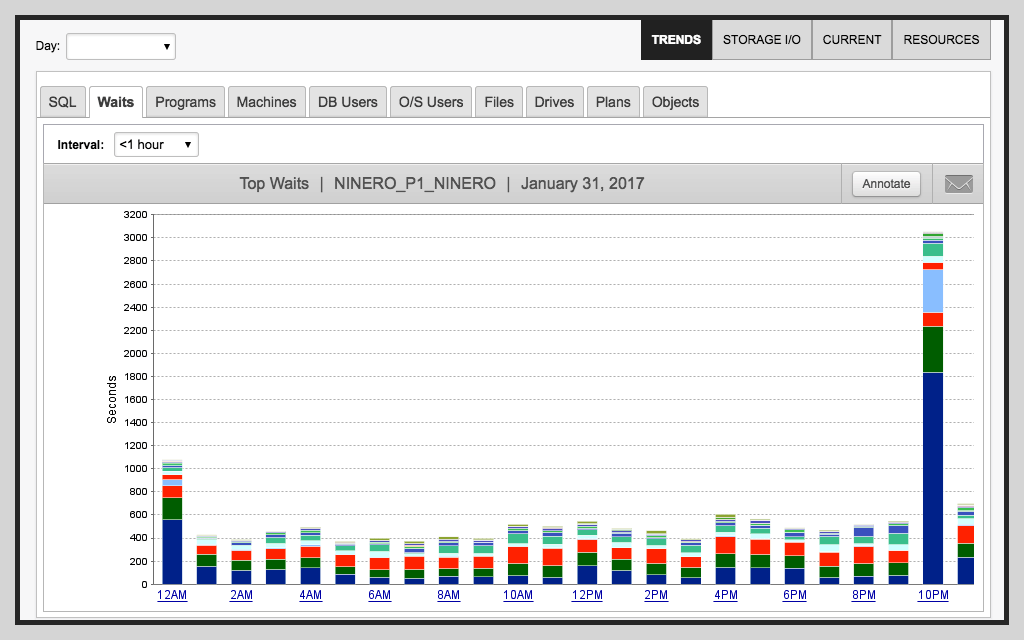Open the SQL tab
Image resolution: width=1024 pixels, height=640 pixels.
(62, 101)
